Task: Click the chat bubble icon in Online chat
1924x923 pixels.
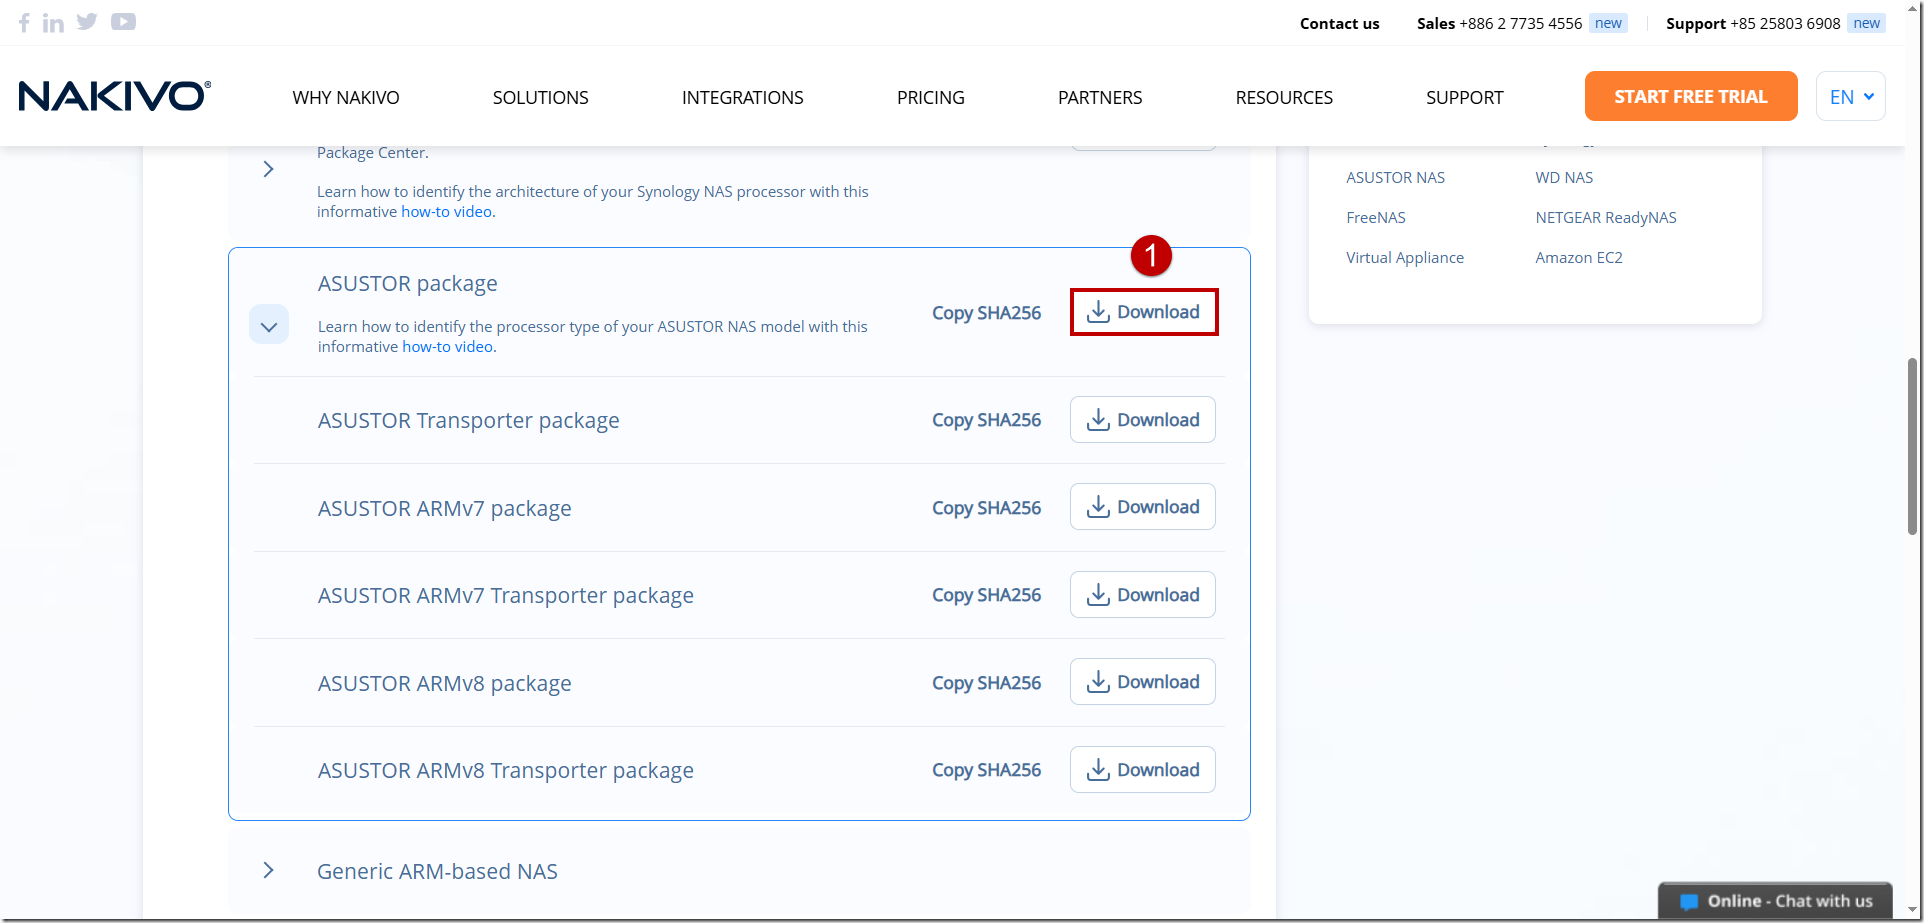Action: 1689,901
